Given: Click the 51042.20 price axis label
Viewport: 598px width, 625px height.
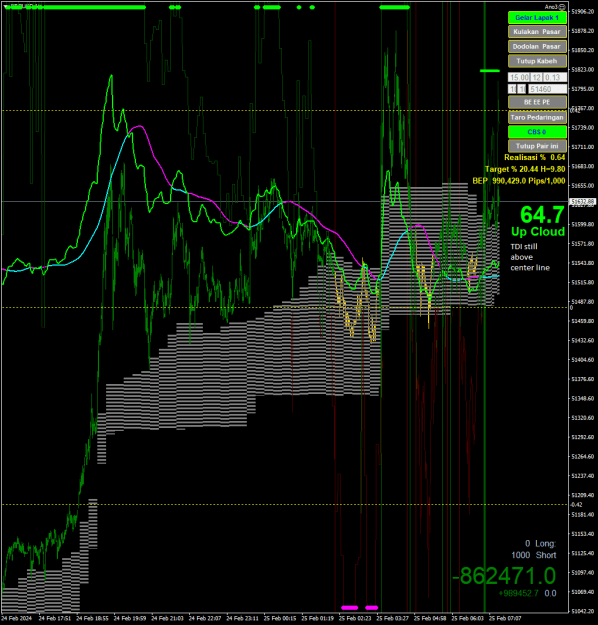Looking at the screenshot, I should 582,611.
